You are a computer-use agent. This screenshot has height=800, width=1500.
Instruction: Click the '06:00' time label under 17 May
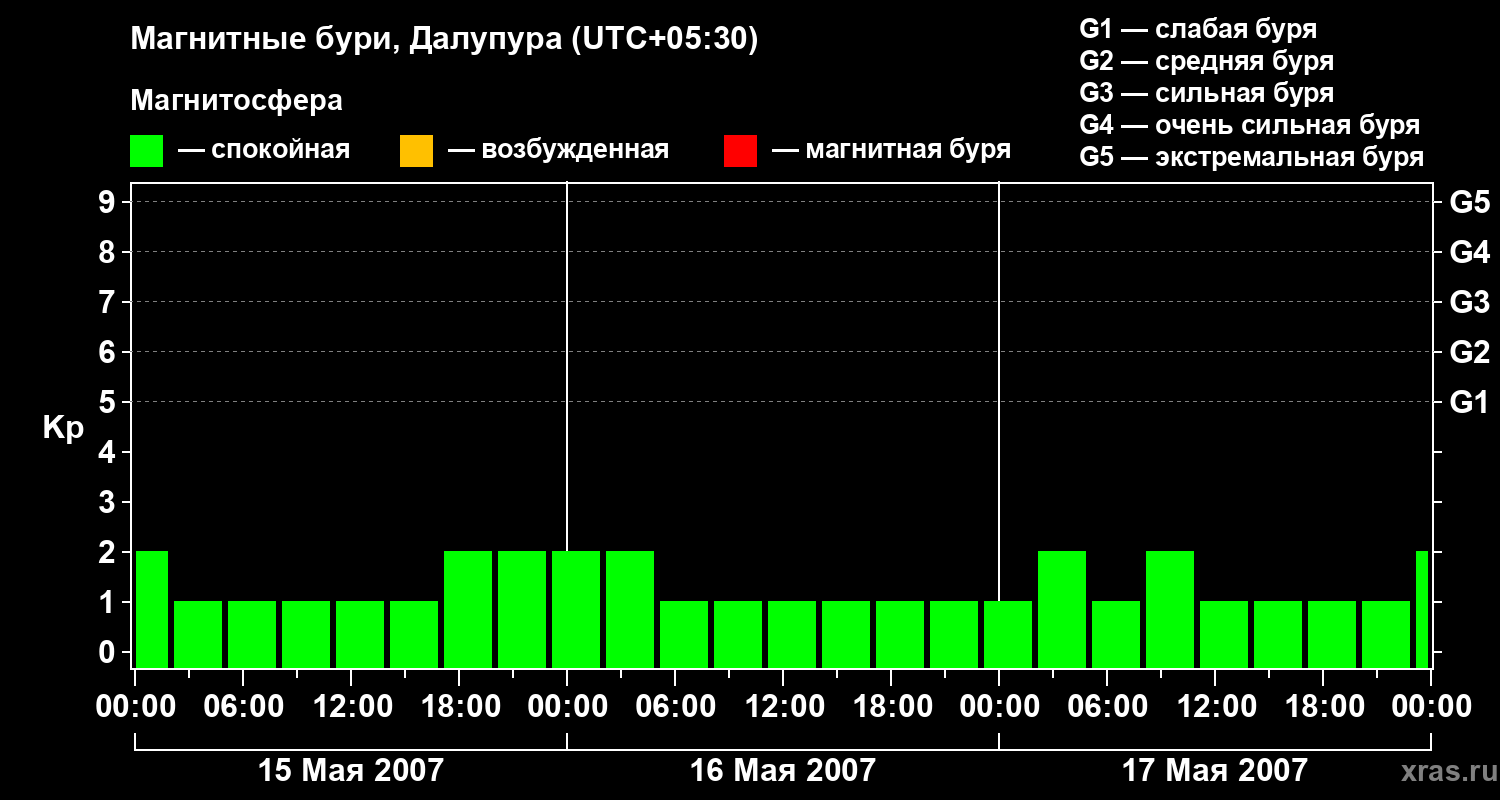click(x=1106, y=707)
